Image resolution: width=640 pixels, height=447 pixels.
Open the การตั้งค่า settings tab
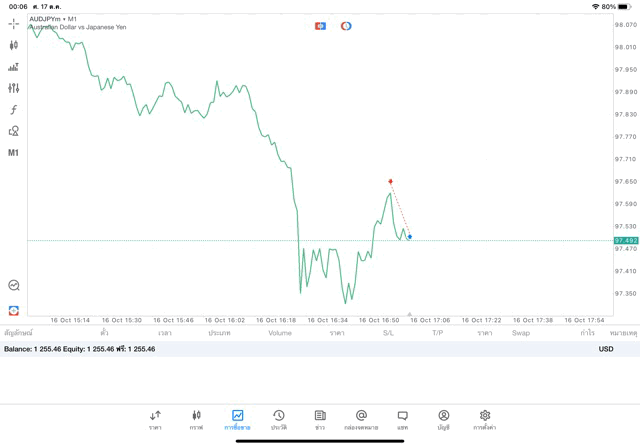pyautogui.click(x=485, y=419)
